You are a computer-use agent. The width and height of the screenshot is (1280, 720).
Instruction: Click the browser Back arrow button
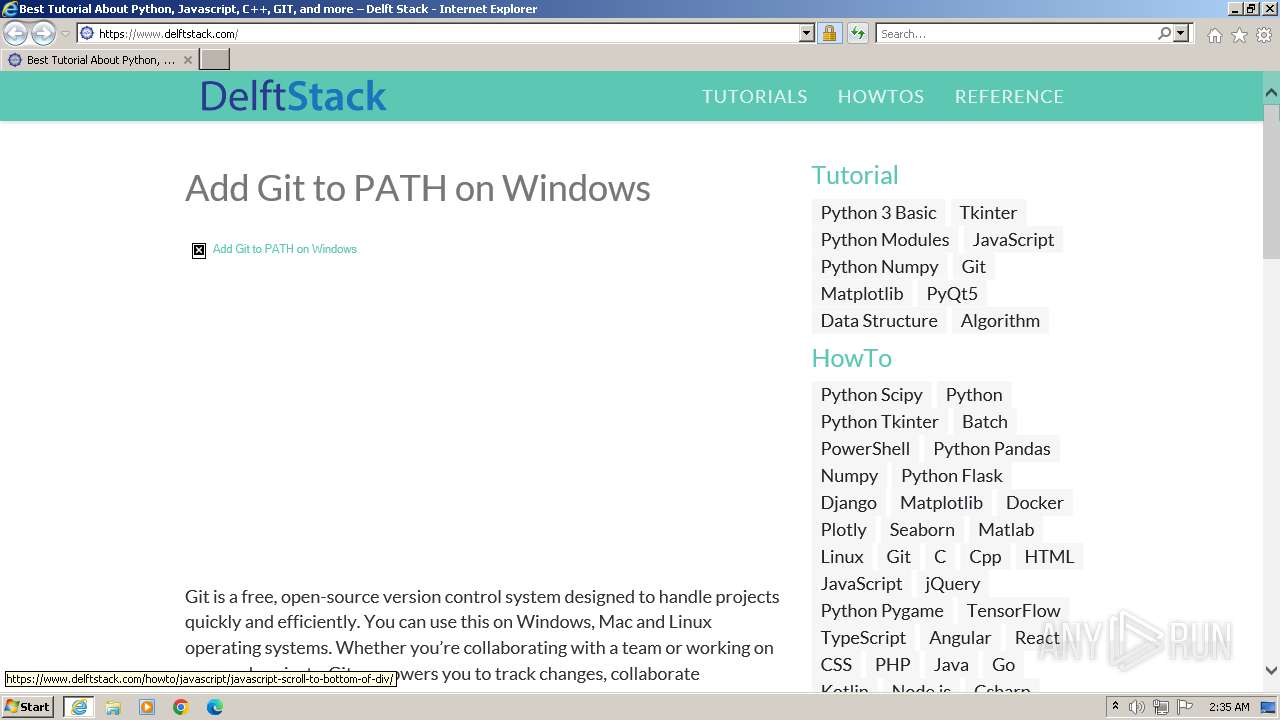(x=16, y=33)
